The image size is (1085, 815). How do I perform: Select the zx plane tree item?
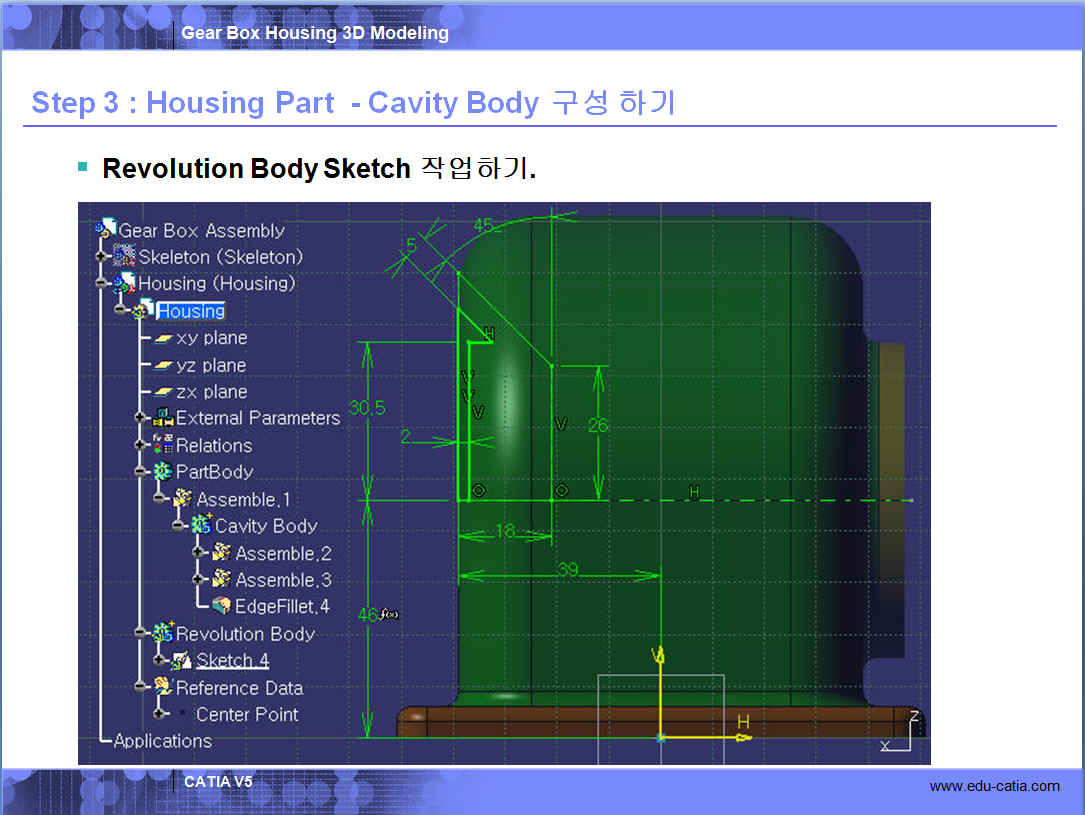click(211, 392)
